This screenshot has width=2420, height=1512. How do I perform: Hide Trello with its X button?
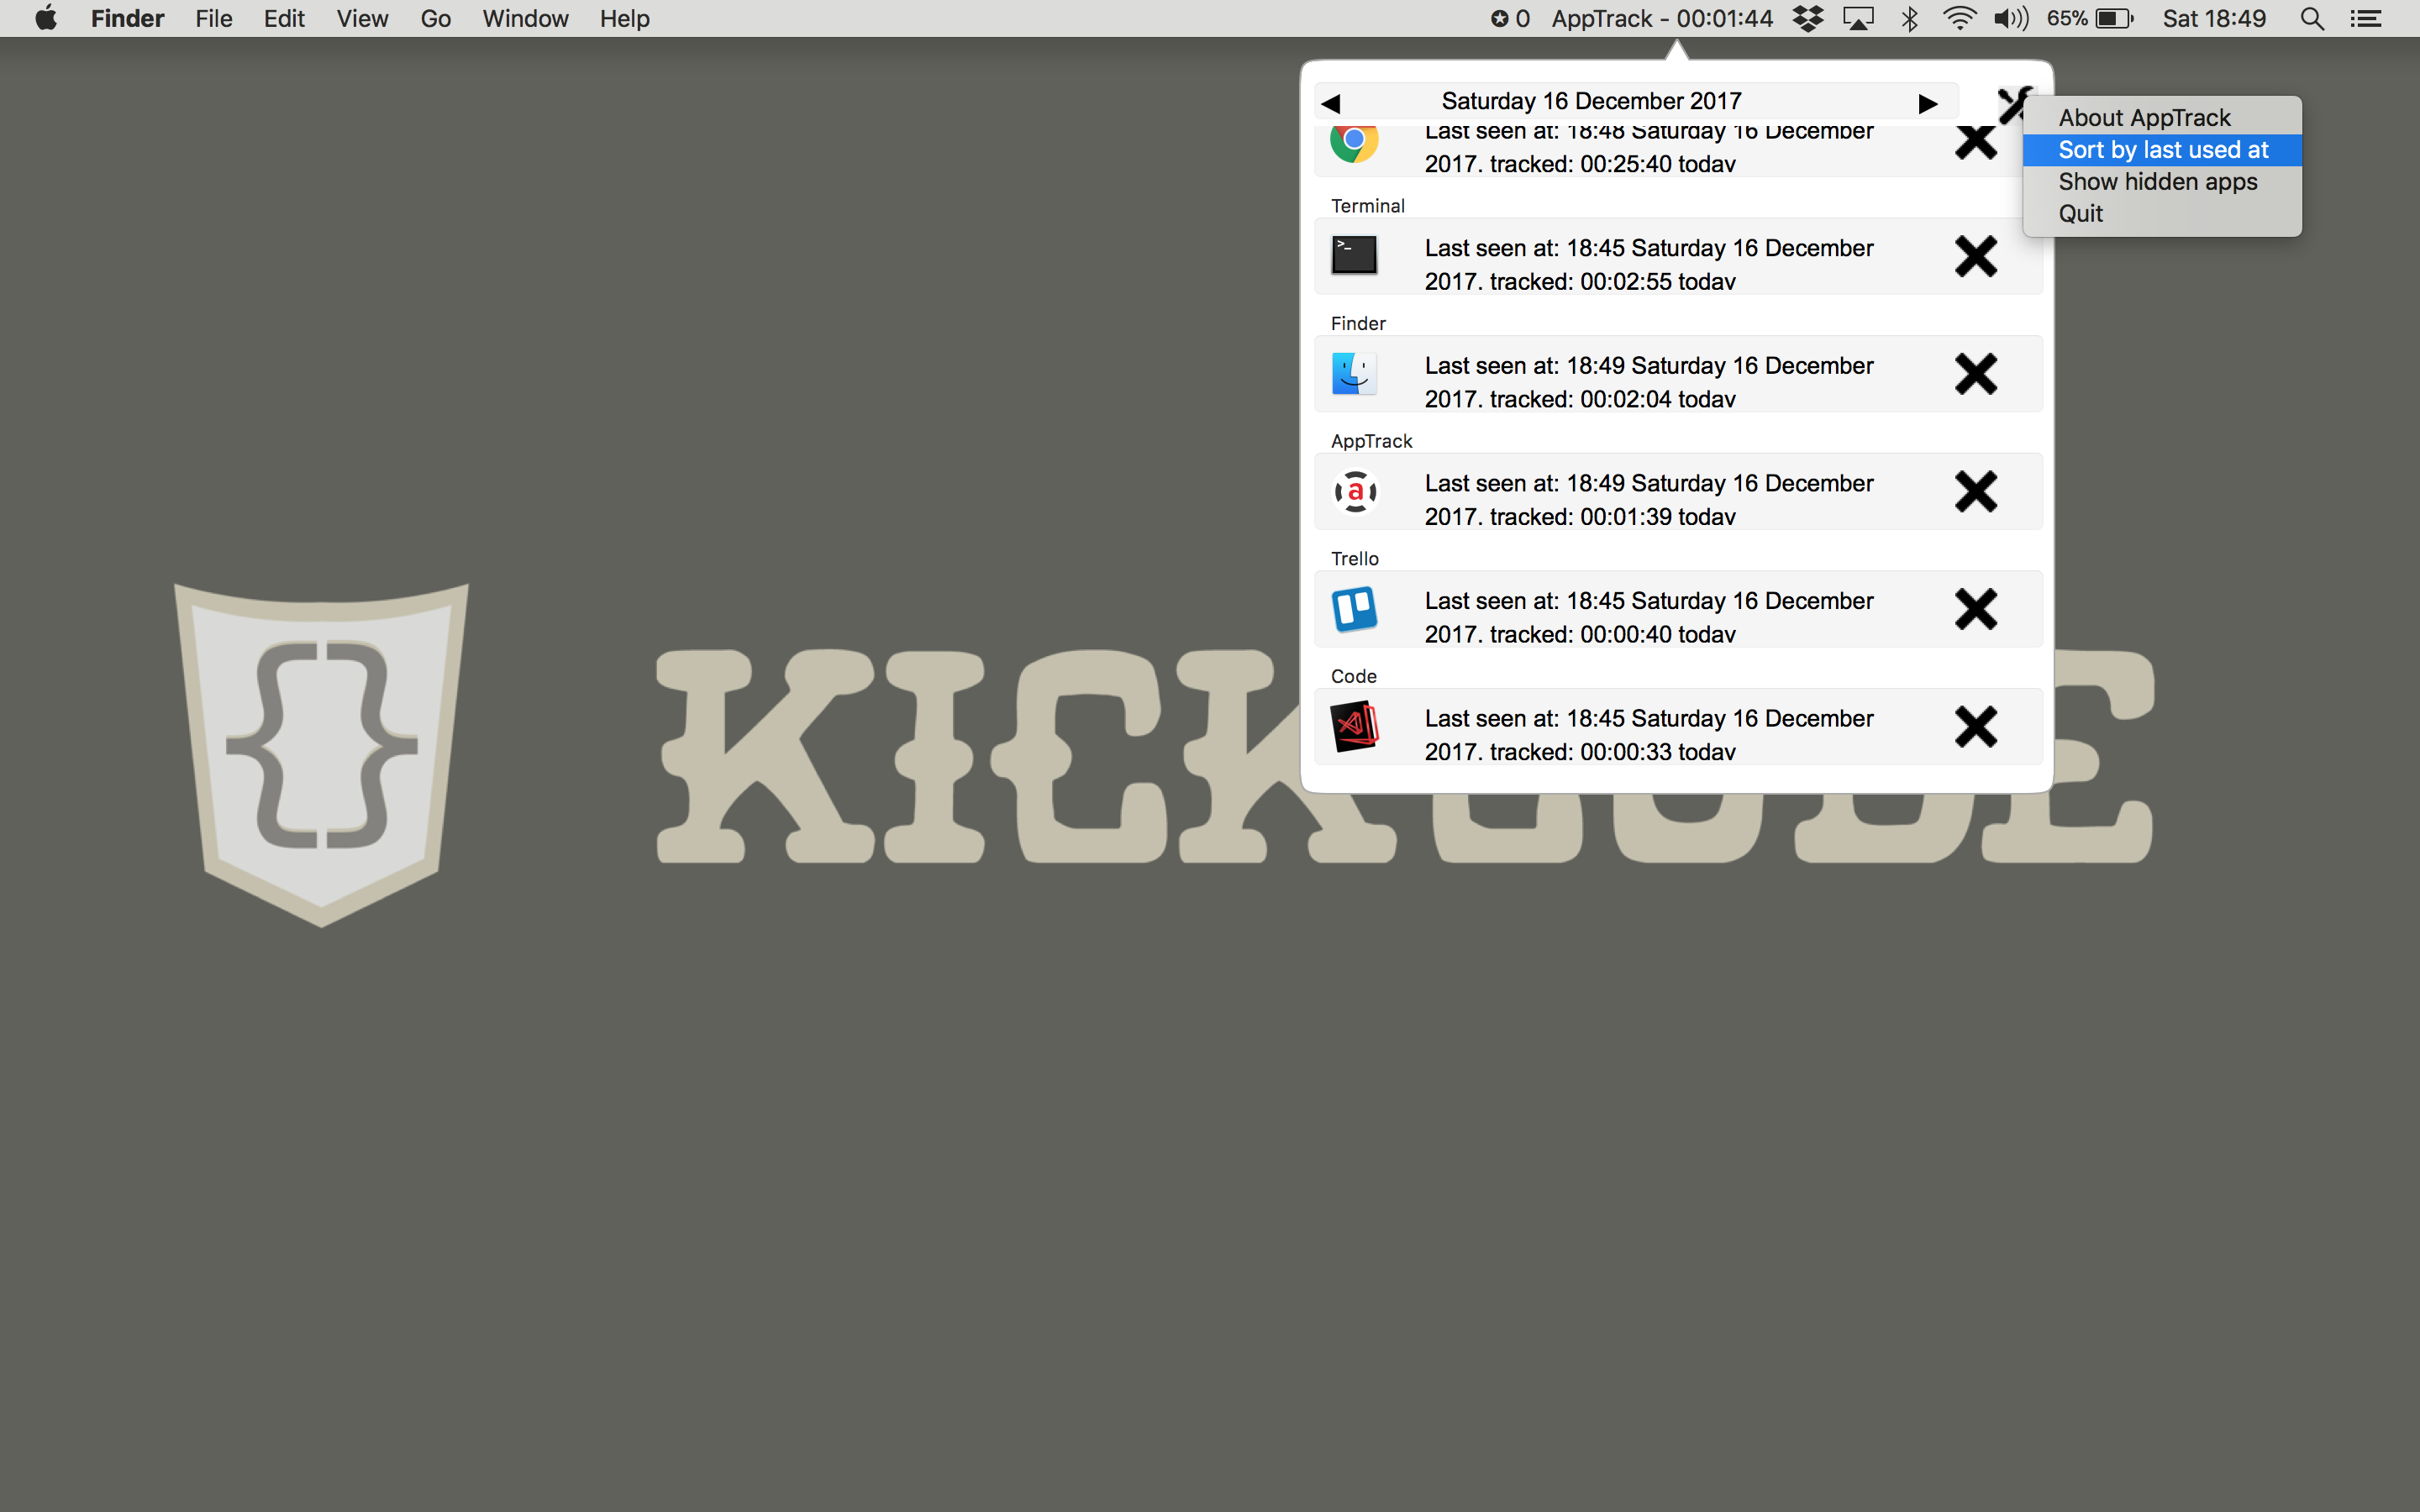coord(1975,609)
